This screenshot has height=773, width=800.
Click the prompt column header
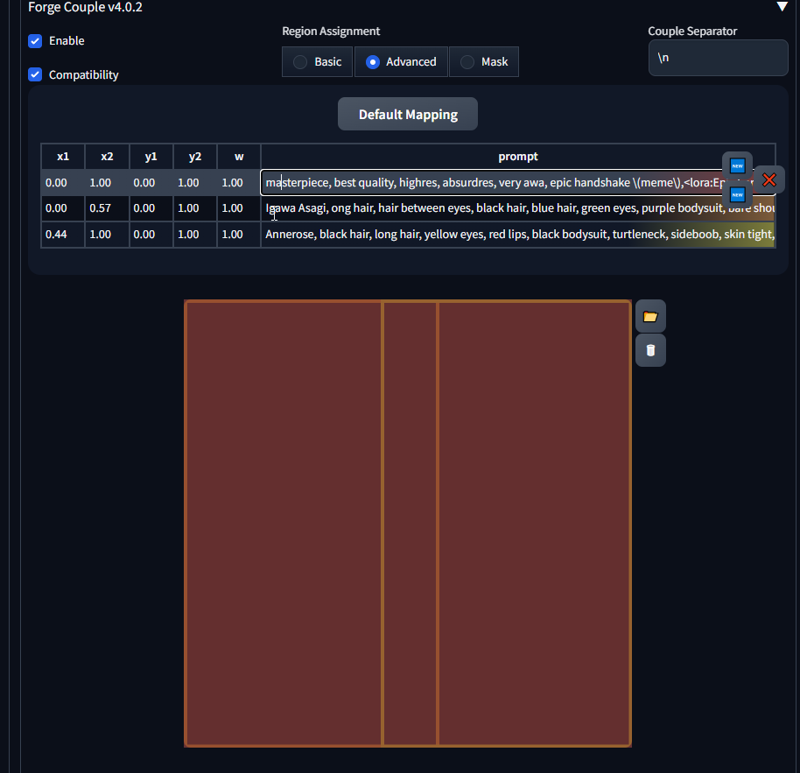(517, 157)
